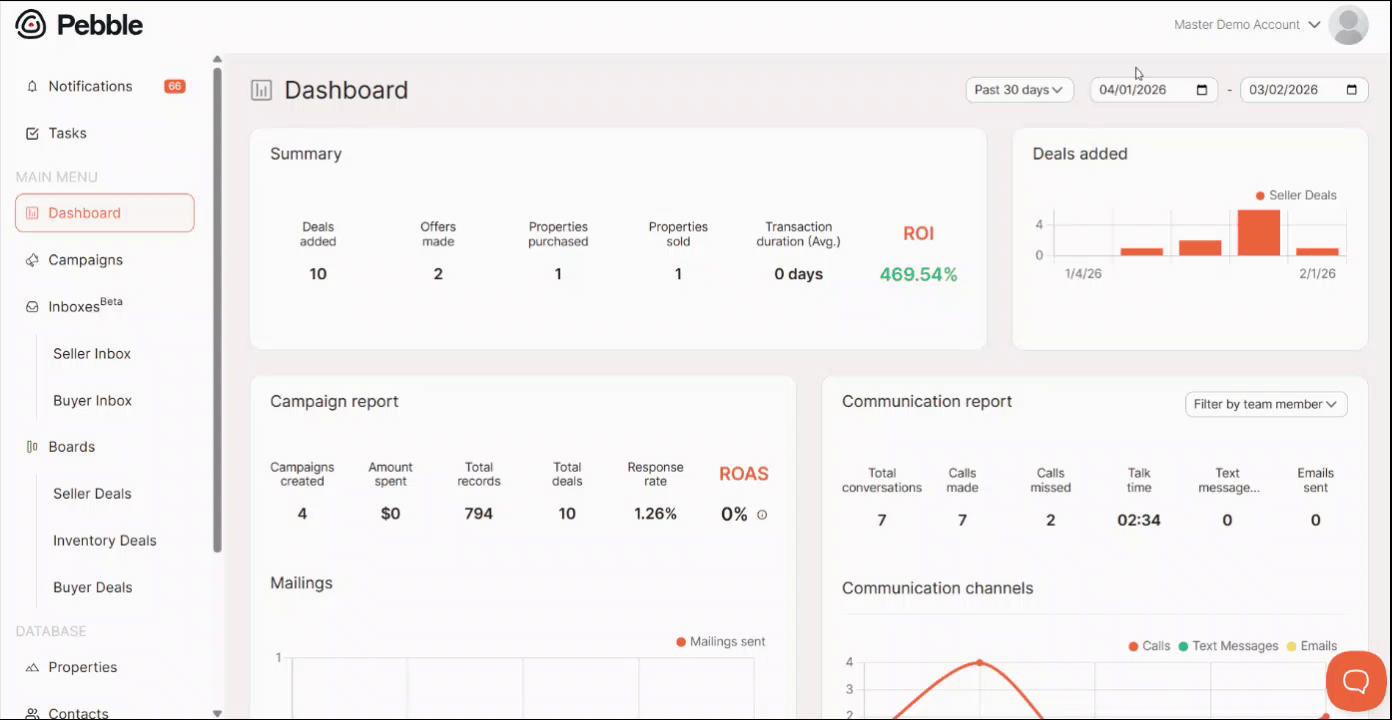Toggle the Seller Deals chart legend

point(1296,195)
